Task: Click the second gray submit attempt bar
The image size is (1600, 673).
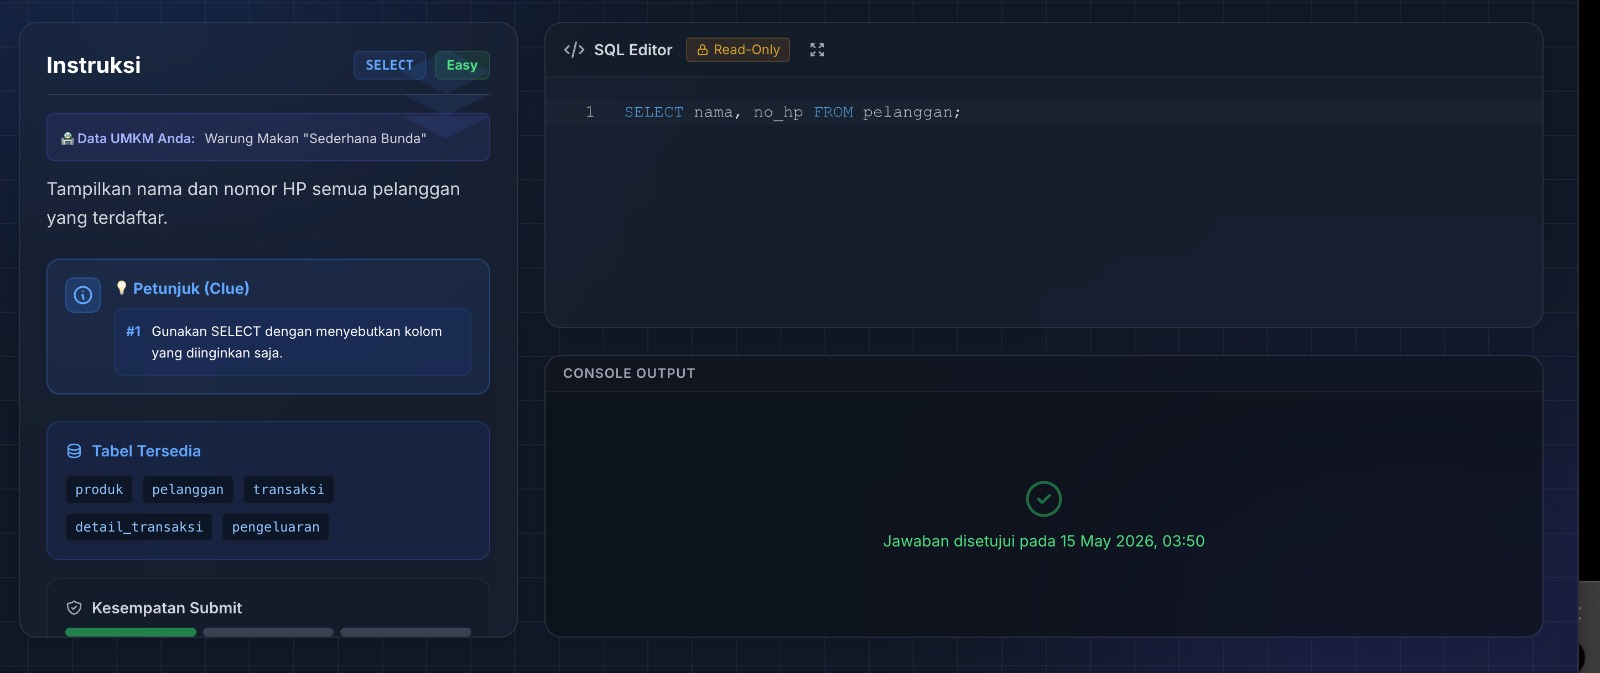Action: tap(268, 632)
